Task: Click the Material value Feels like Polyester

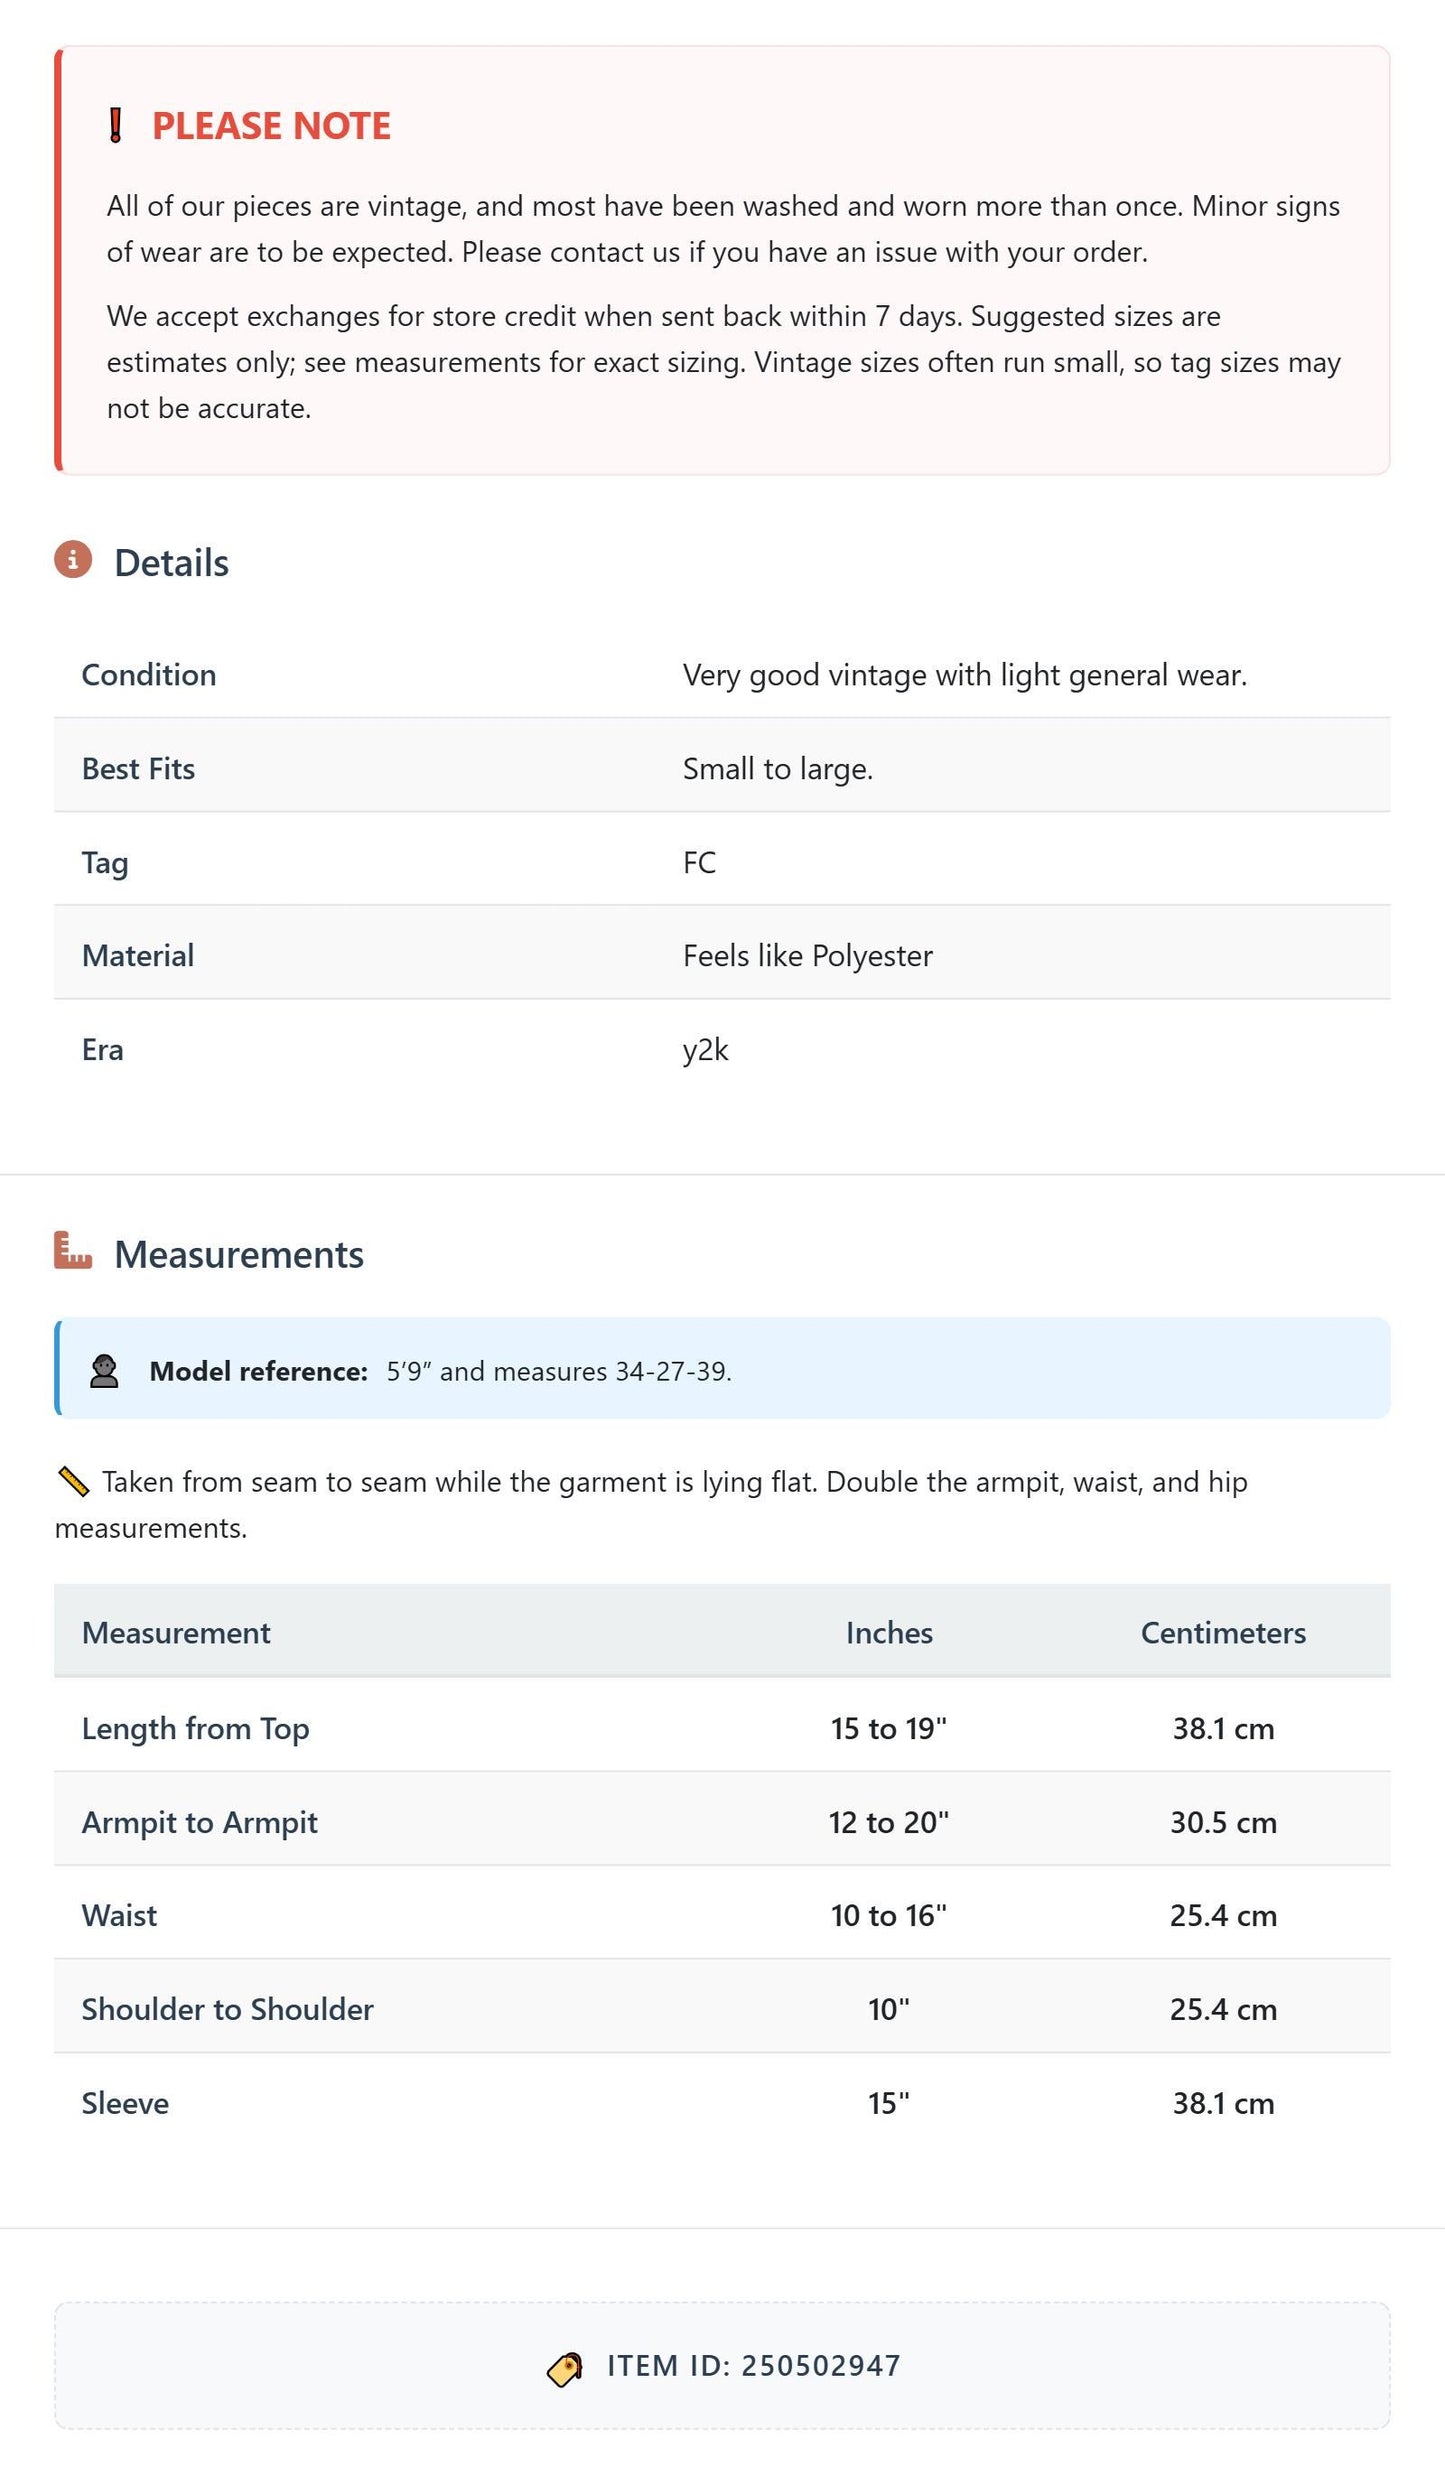Action: pyautogui.click(x=808, y=956)
